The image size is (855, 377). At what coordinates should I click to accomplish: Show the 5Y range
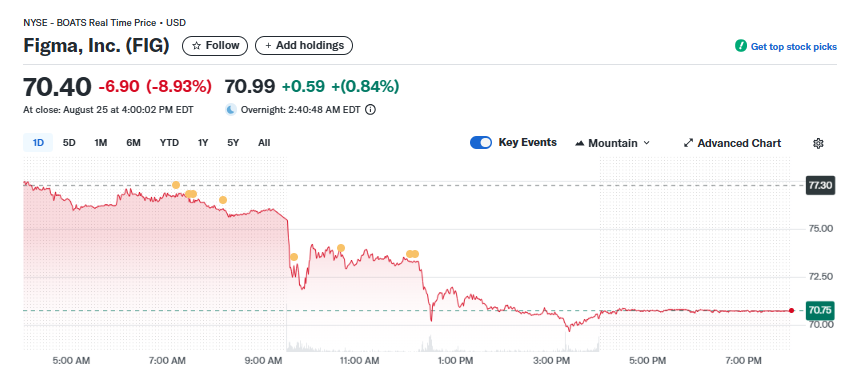pyautogui.click(x=233, y=143)
